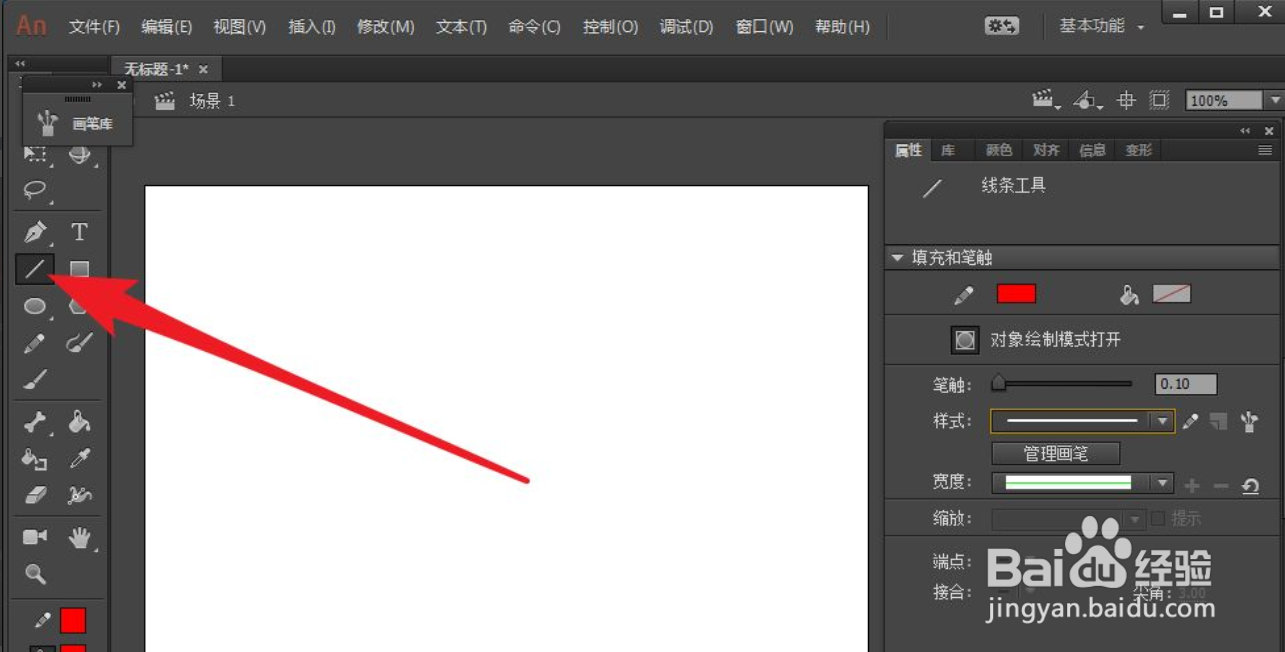This screenshot has width=1285, height=652.
Task: Select the Lasso tool
Action: click(35, 189)
